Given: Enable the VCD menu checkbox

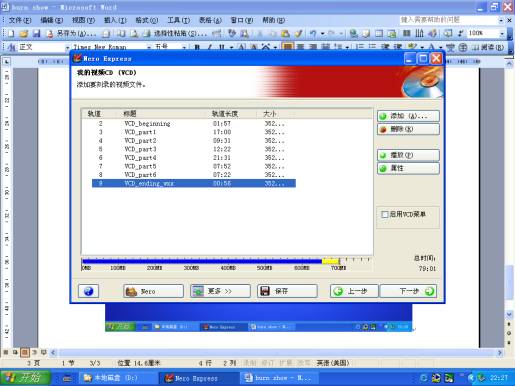Looking at the screenshot, I should click(x=384, y=214).
